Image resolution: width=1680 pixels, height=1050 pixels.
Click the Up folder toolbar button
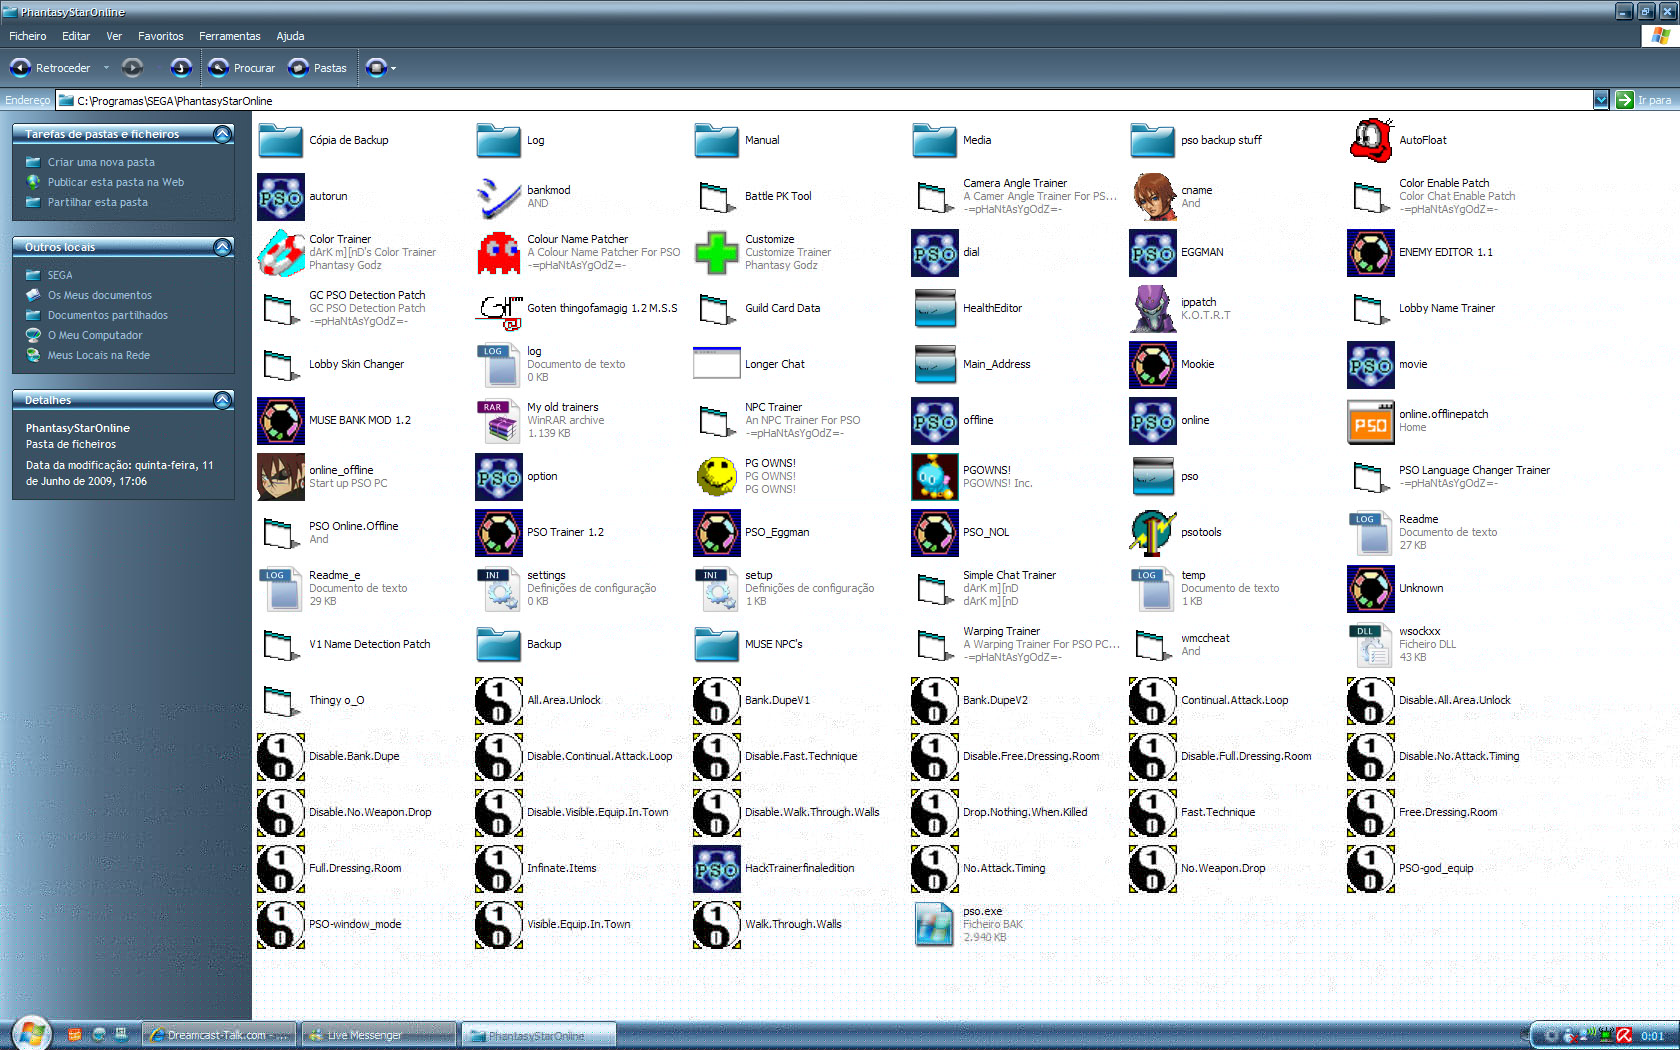coord(180,68)
